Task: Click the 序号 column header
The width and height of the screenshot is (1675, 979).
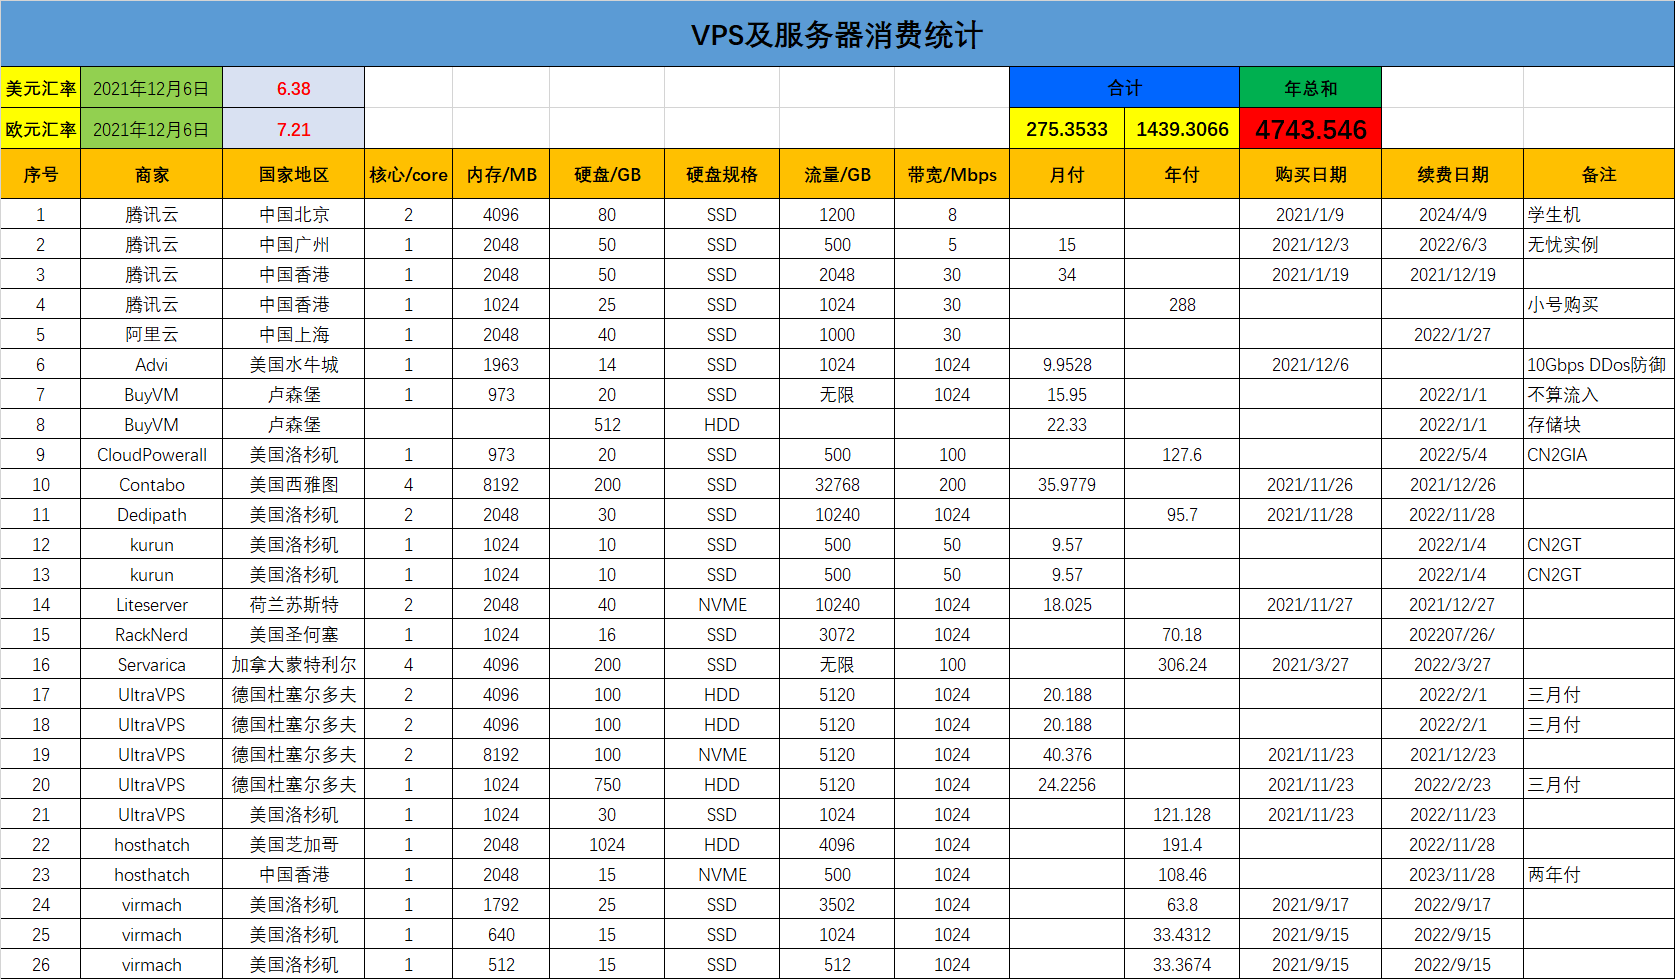Action: coord(41,174)
